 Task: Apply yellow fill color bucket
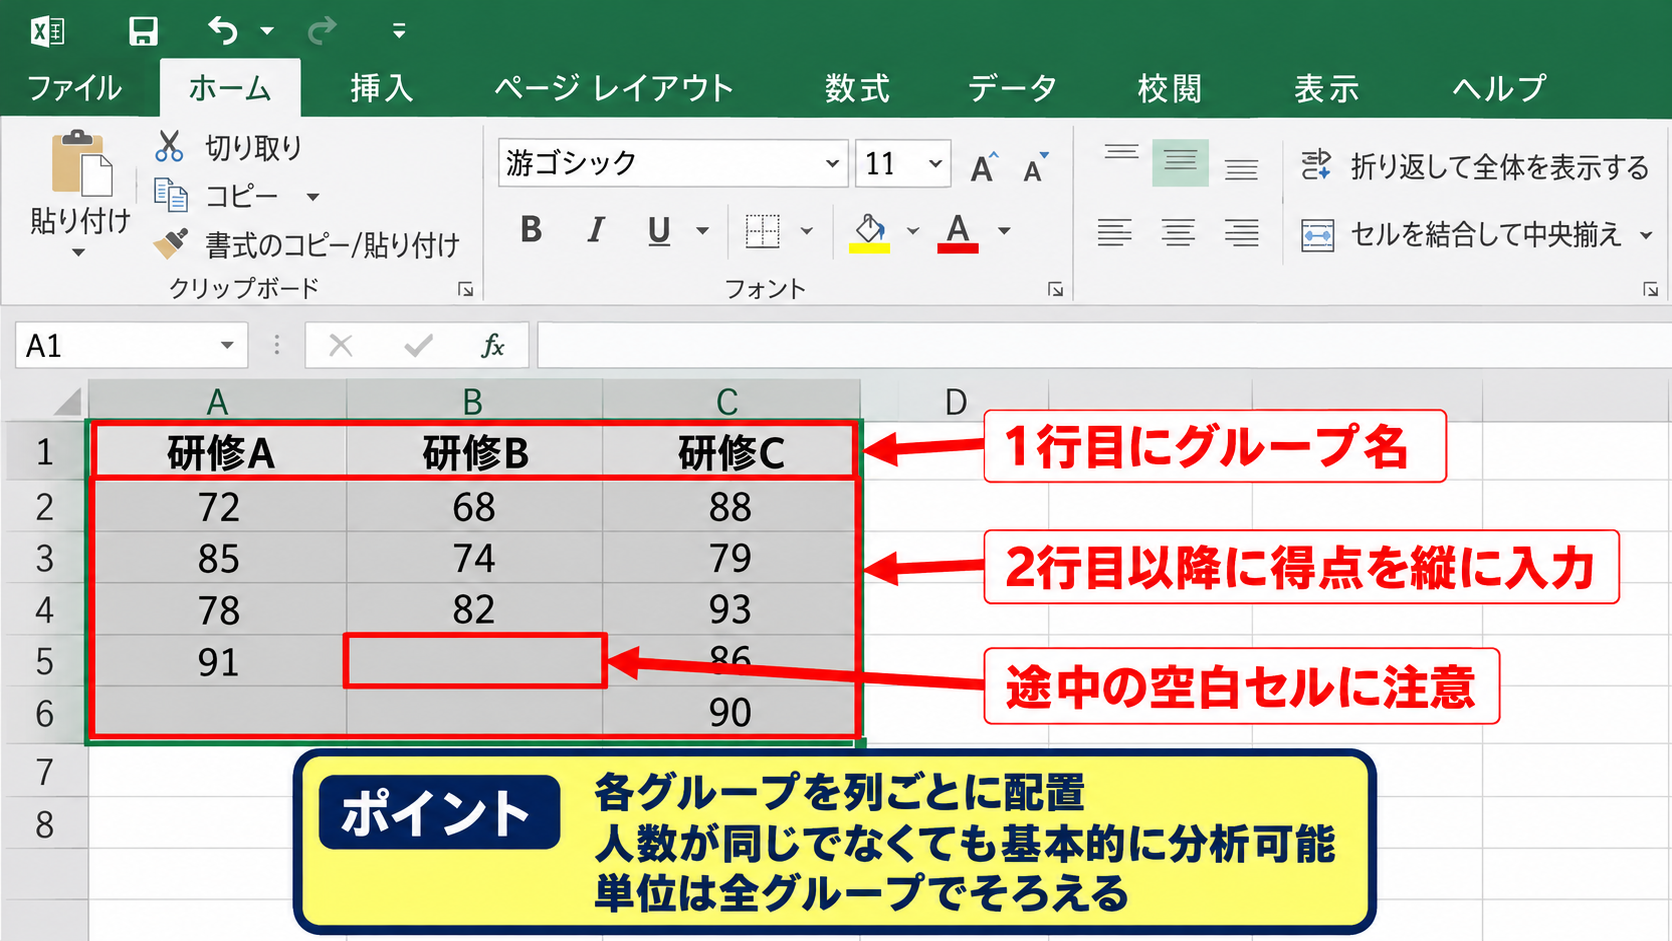pyautogui.click(x=869, y=232)
